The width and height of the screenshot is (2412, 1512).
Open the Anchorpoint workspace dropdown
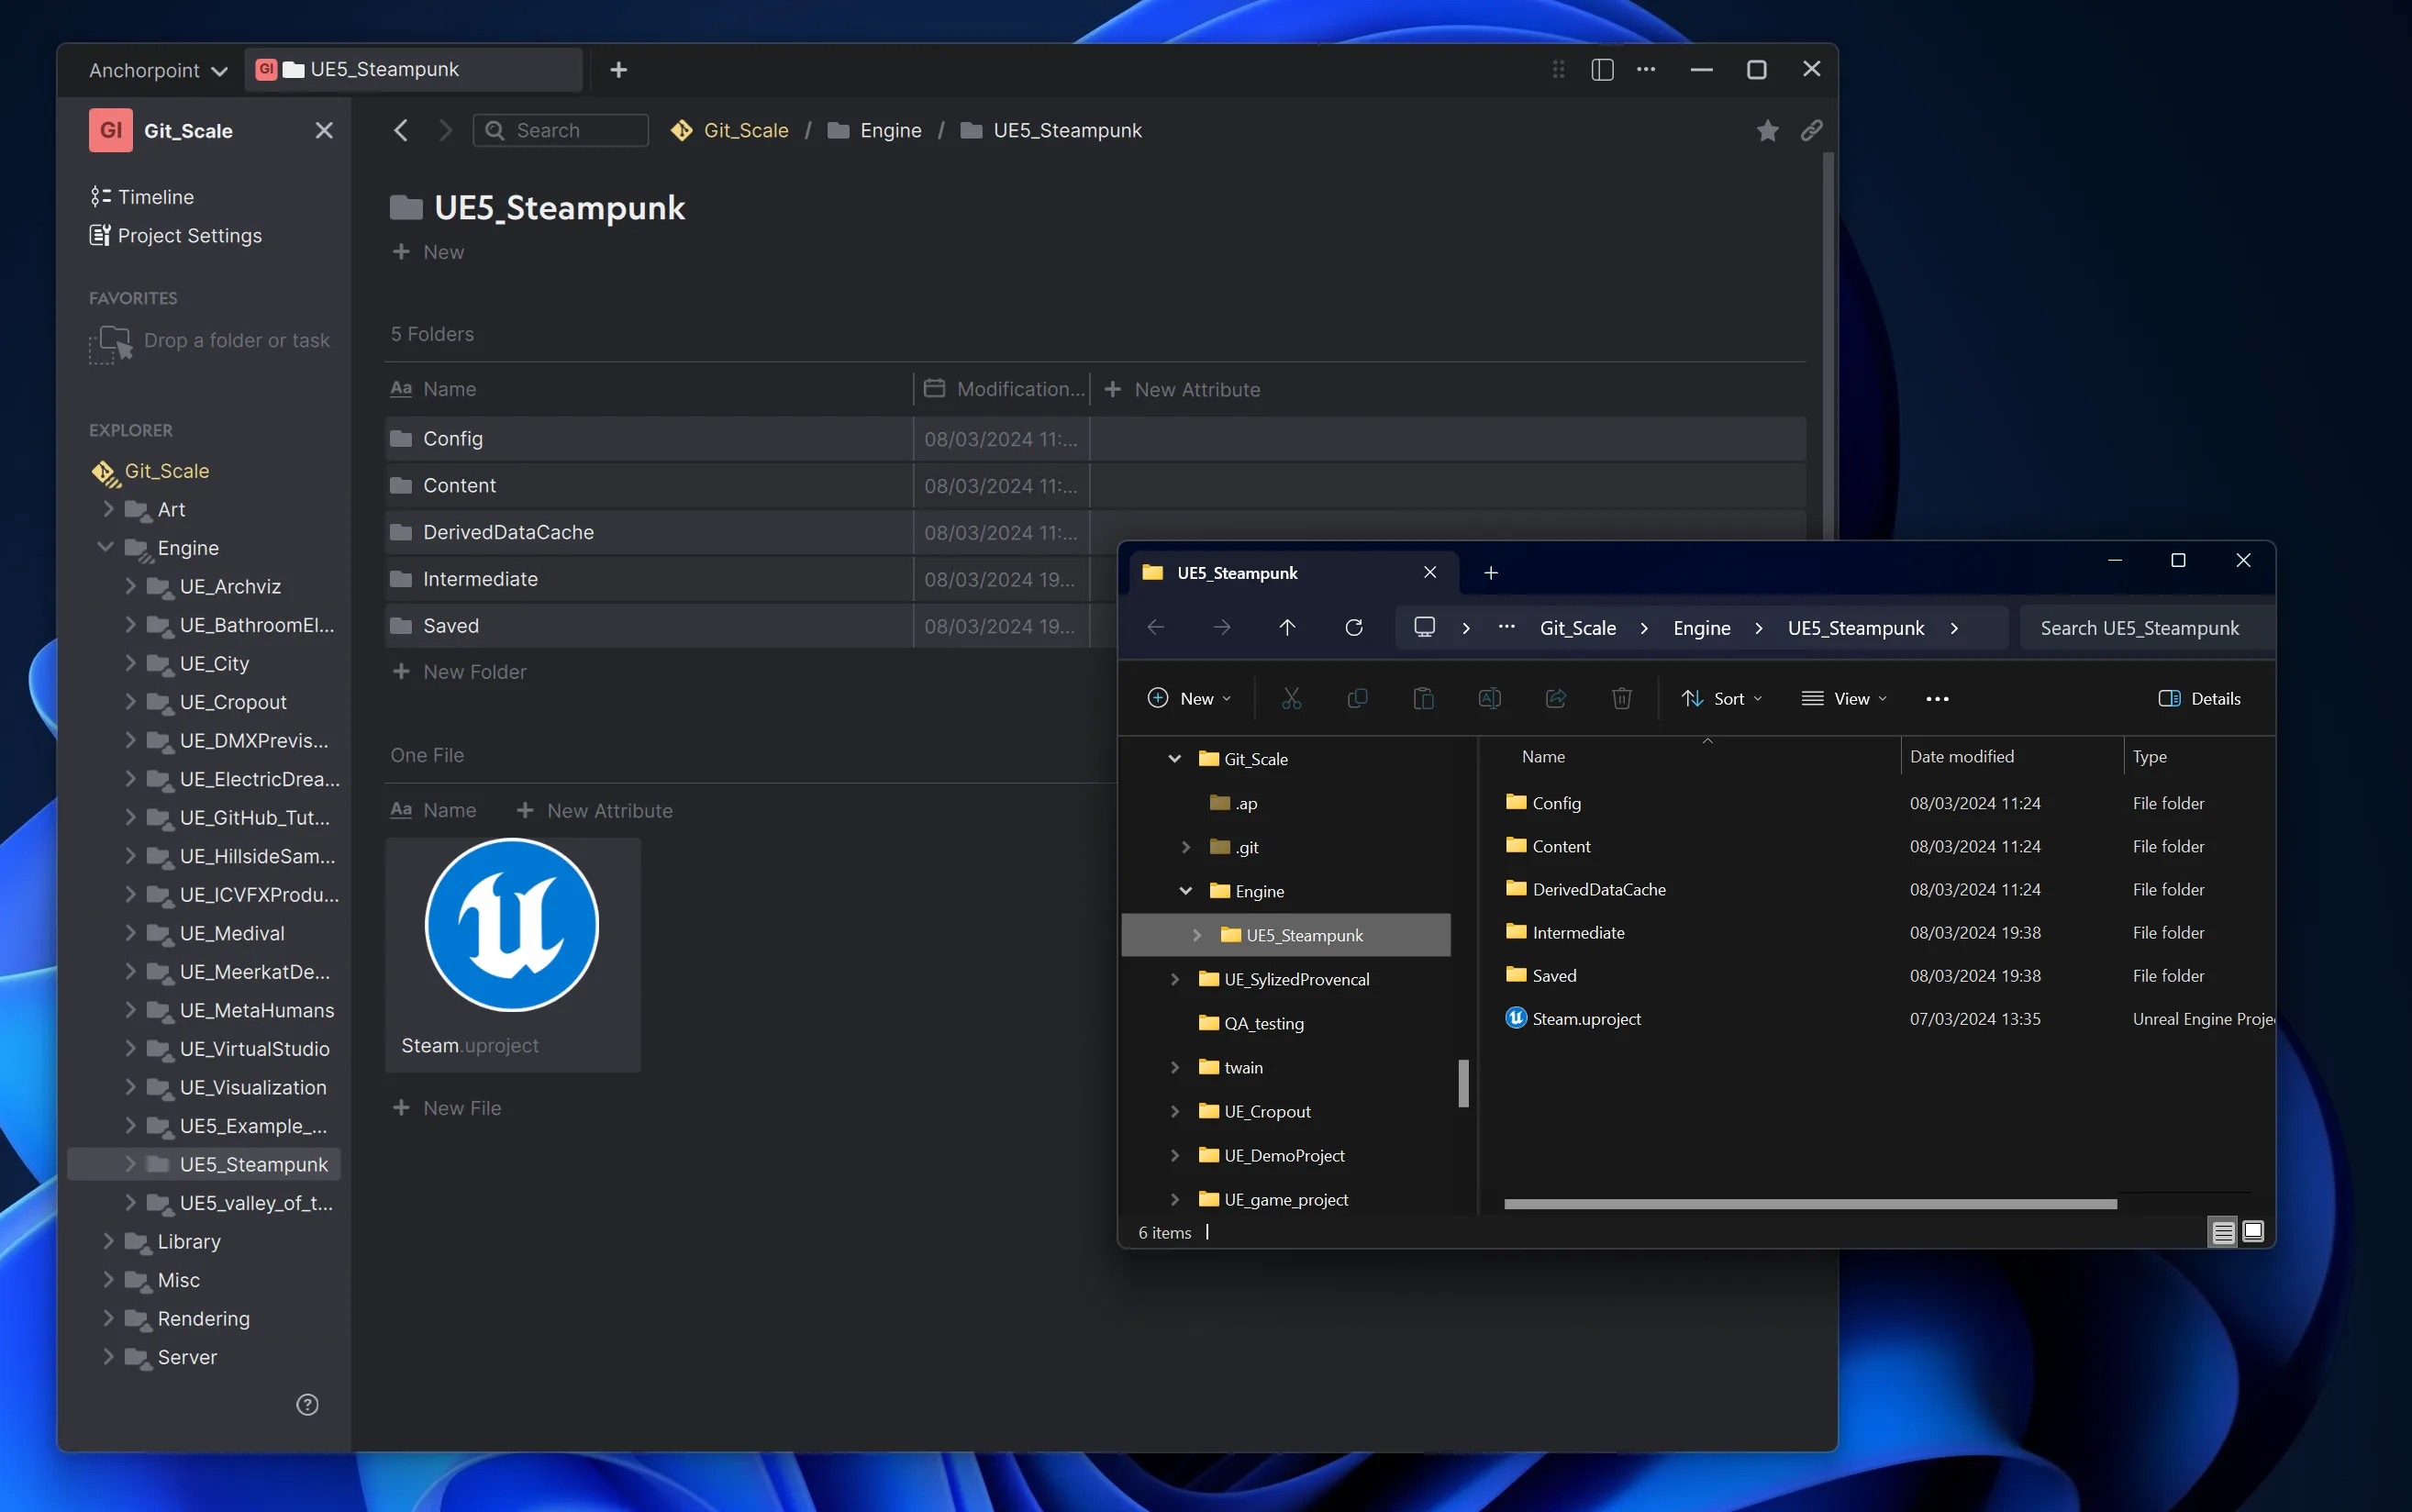pos(158,70)
